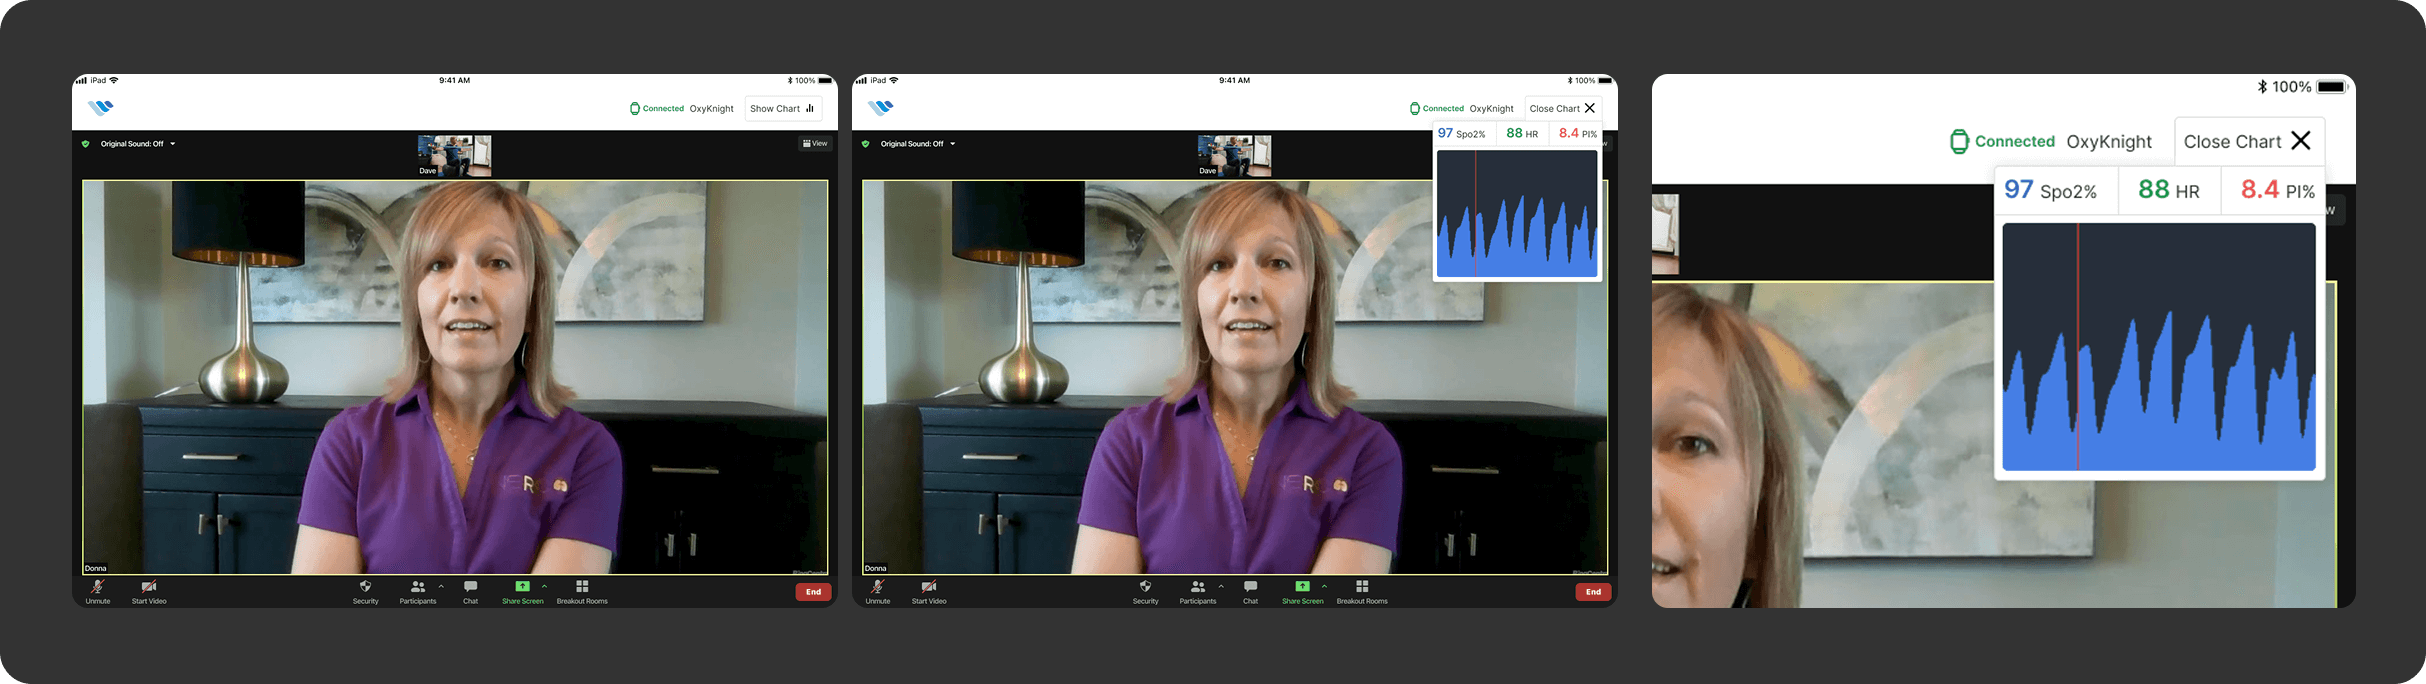Screen dimensions: 2426x684
Task: Click the Show Chart button
Action: pyautogui.click(x=782, y=108)
